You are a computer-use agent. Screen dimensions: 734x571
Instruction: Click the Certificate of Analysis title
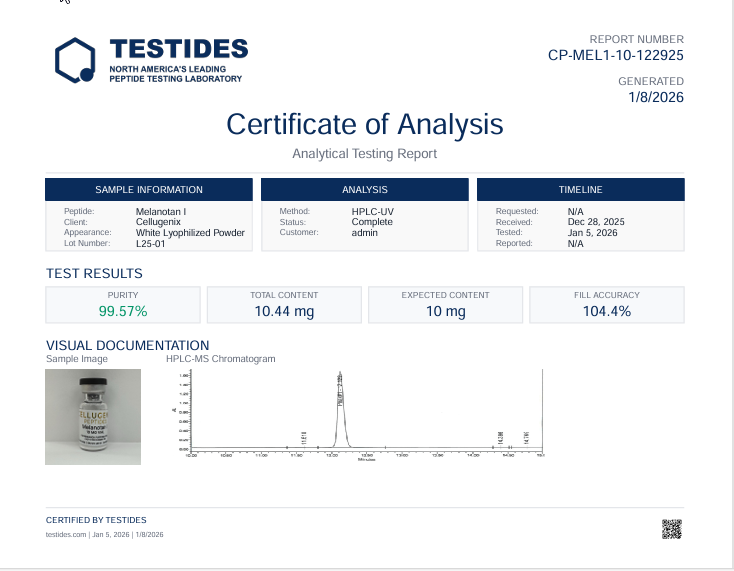(364, 124)
